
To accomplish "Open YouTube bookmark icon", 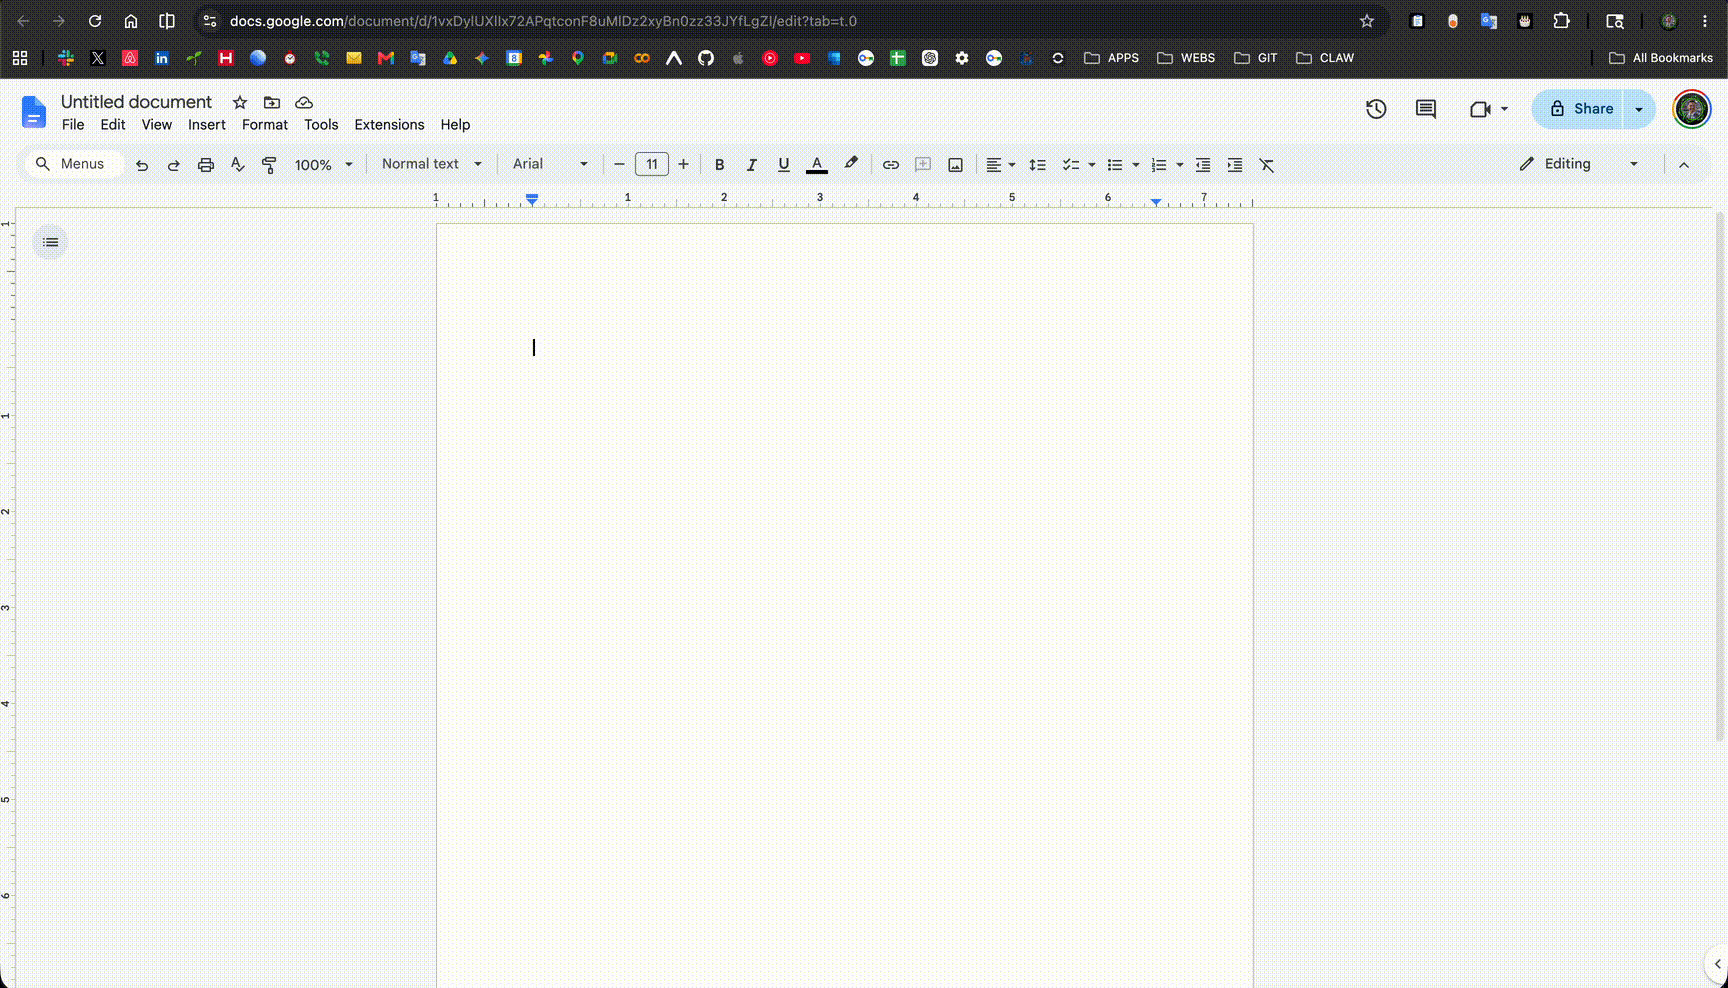I will pos(802,58).
